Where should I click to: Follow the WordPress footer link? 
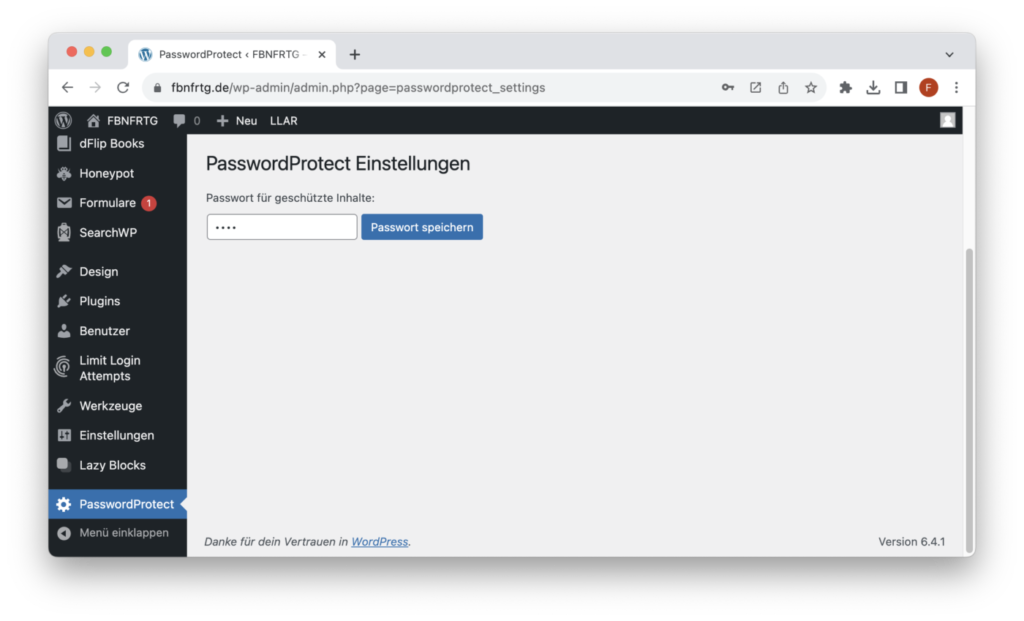[379, 541]
